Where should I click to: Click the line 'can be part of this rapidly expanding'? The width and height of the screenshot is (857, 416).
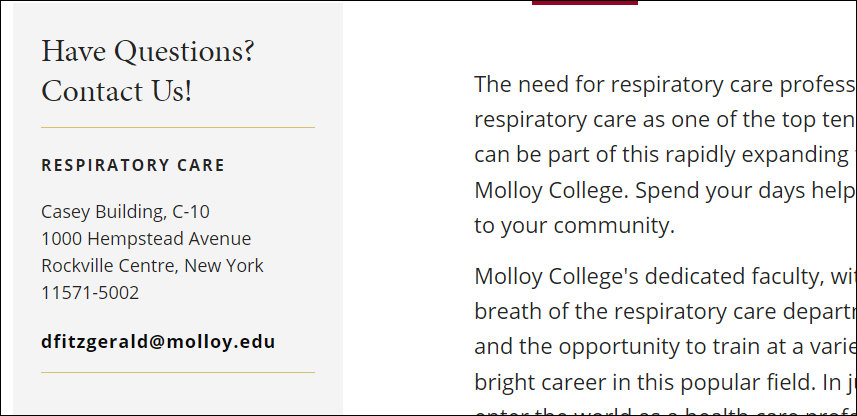tap(664, 155)
